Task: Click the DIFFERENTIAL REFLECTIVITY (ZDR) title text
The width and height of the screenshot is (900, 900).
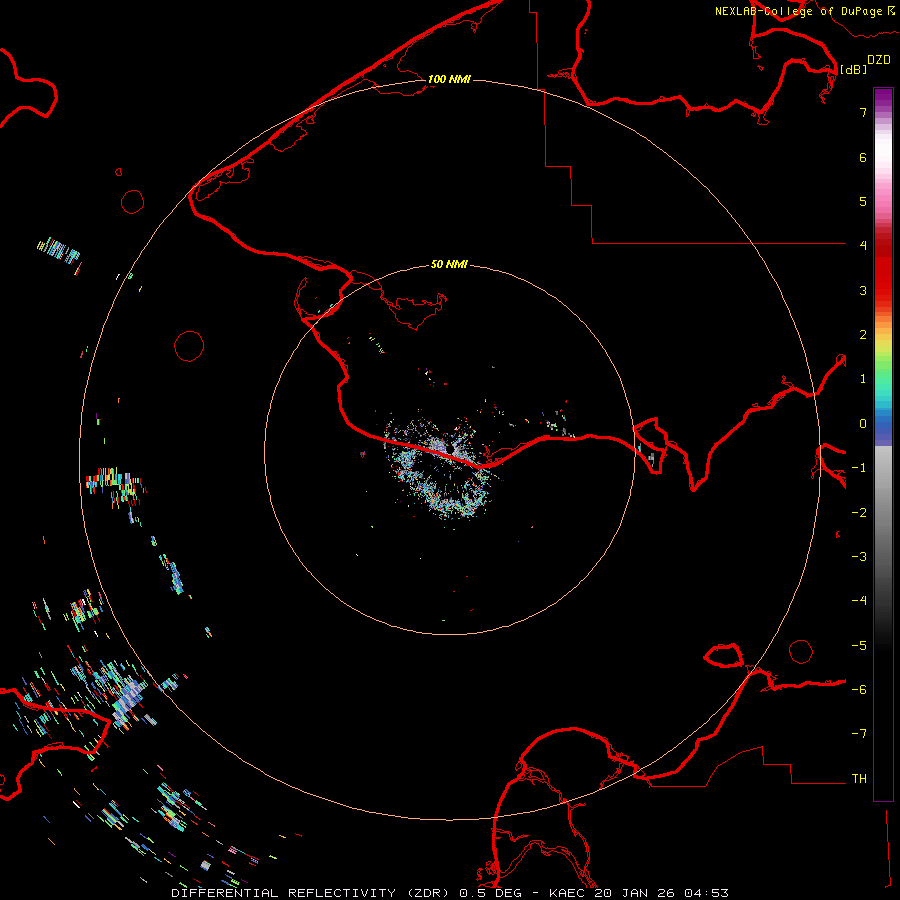Action: [313, 893]
